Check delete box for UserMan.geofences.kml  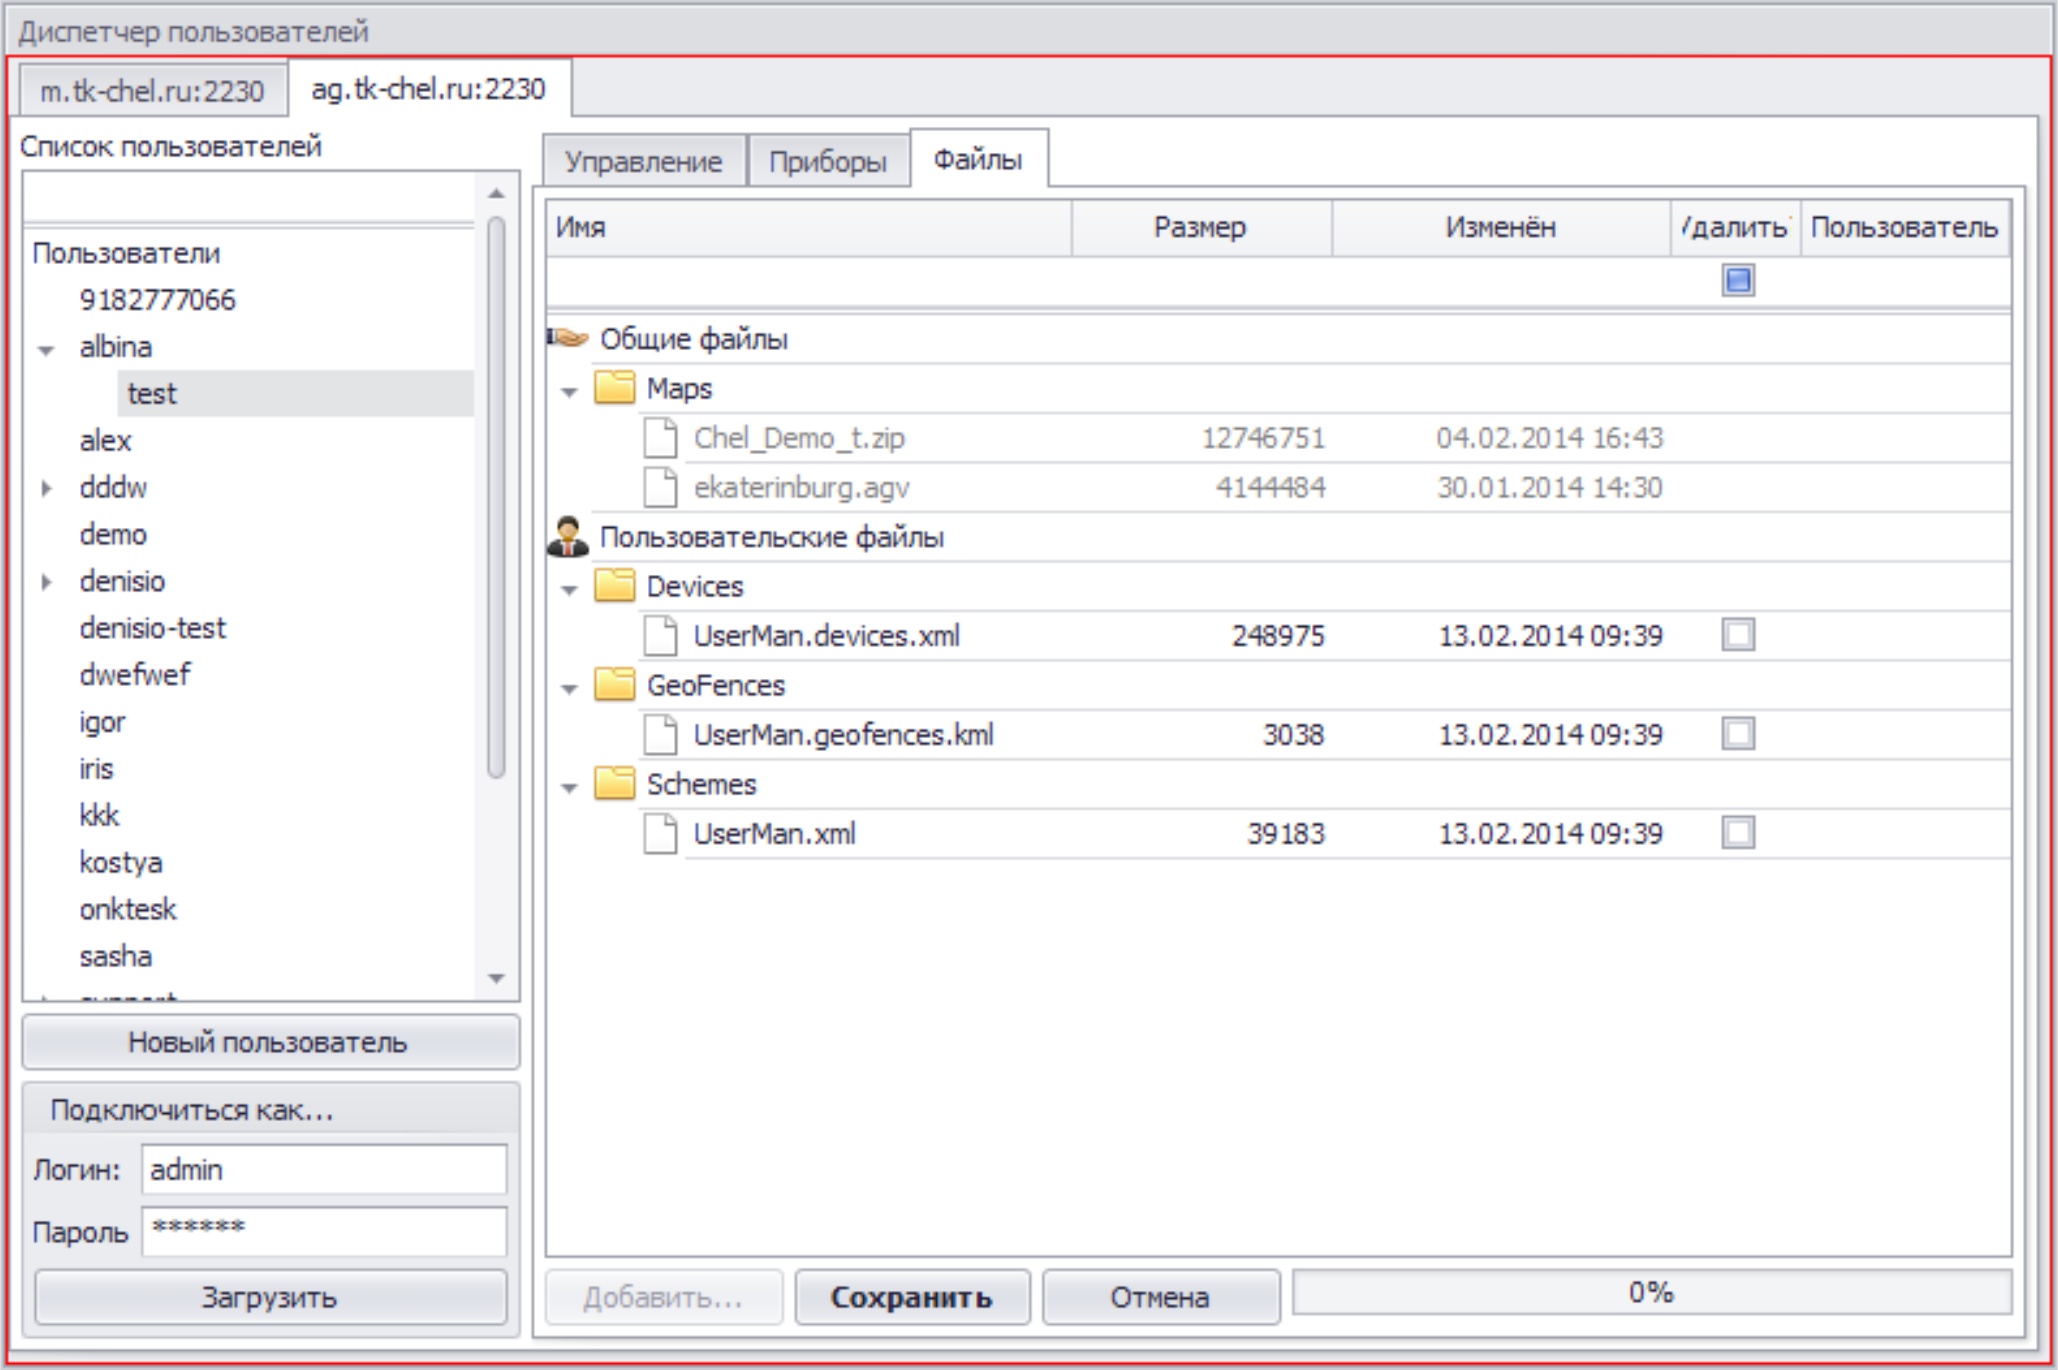[1738, 733]
